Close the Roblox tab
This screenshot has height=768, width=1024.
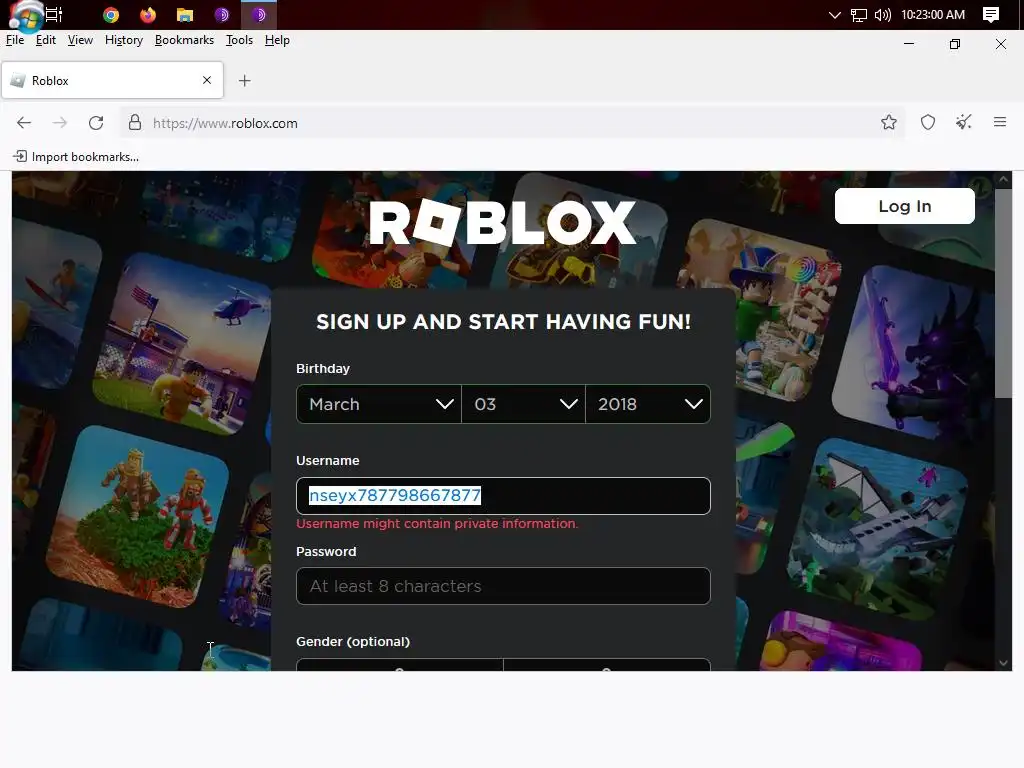(x=207, y=80)
